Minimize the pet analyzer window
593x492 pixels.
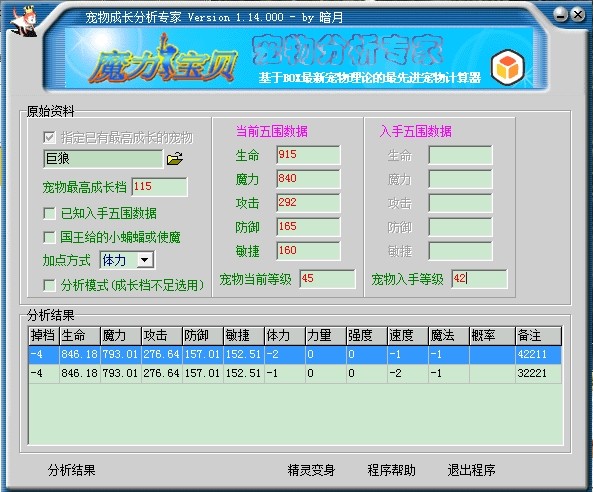click(x=560, y=15)
